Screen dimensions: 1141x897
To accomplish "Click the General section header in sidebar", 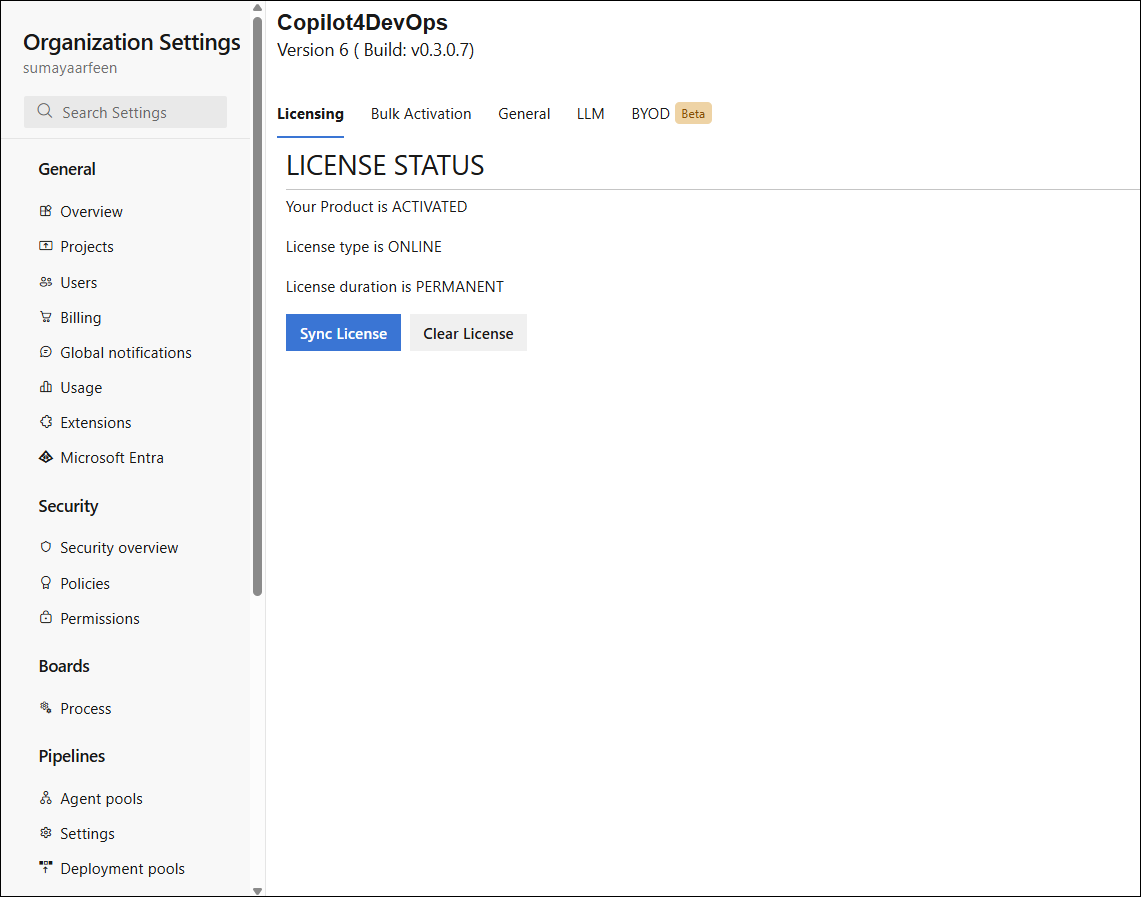I will 67,170.
